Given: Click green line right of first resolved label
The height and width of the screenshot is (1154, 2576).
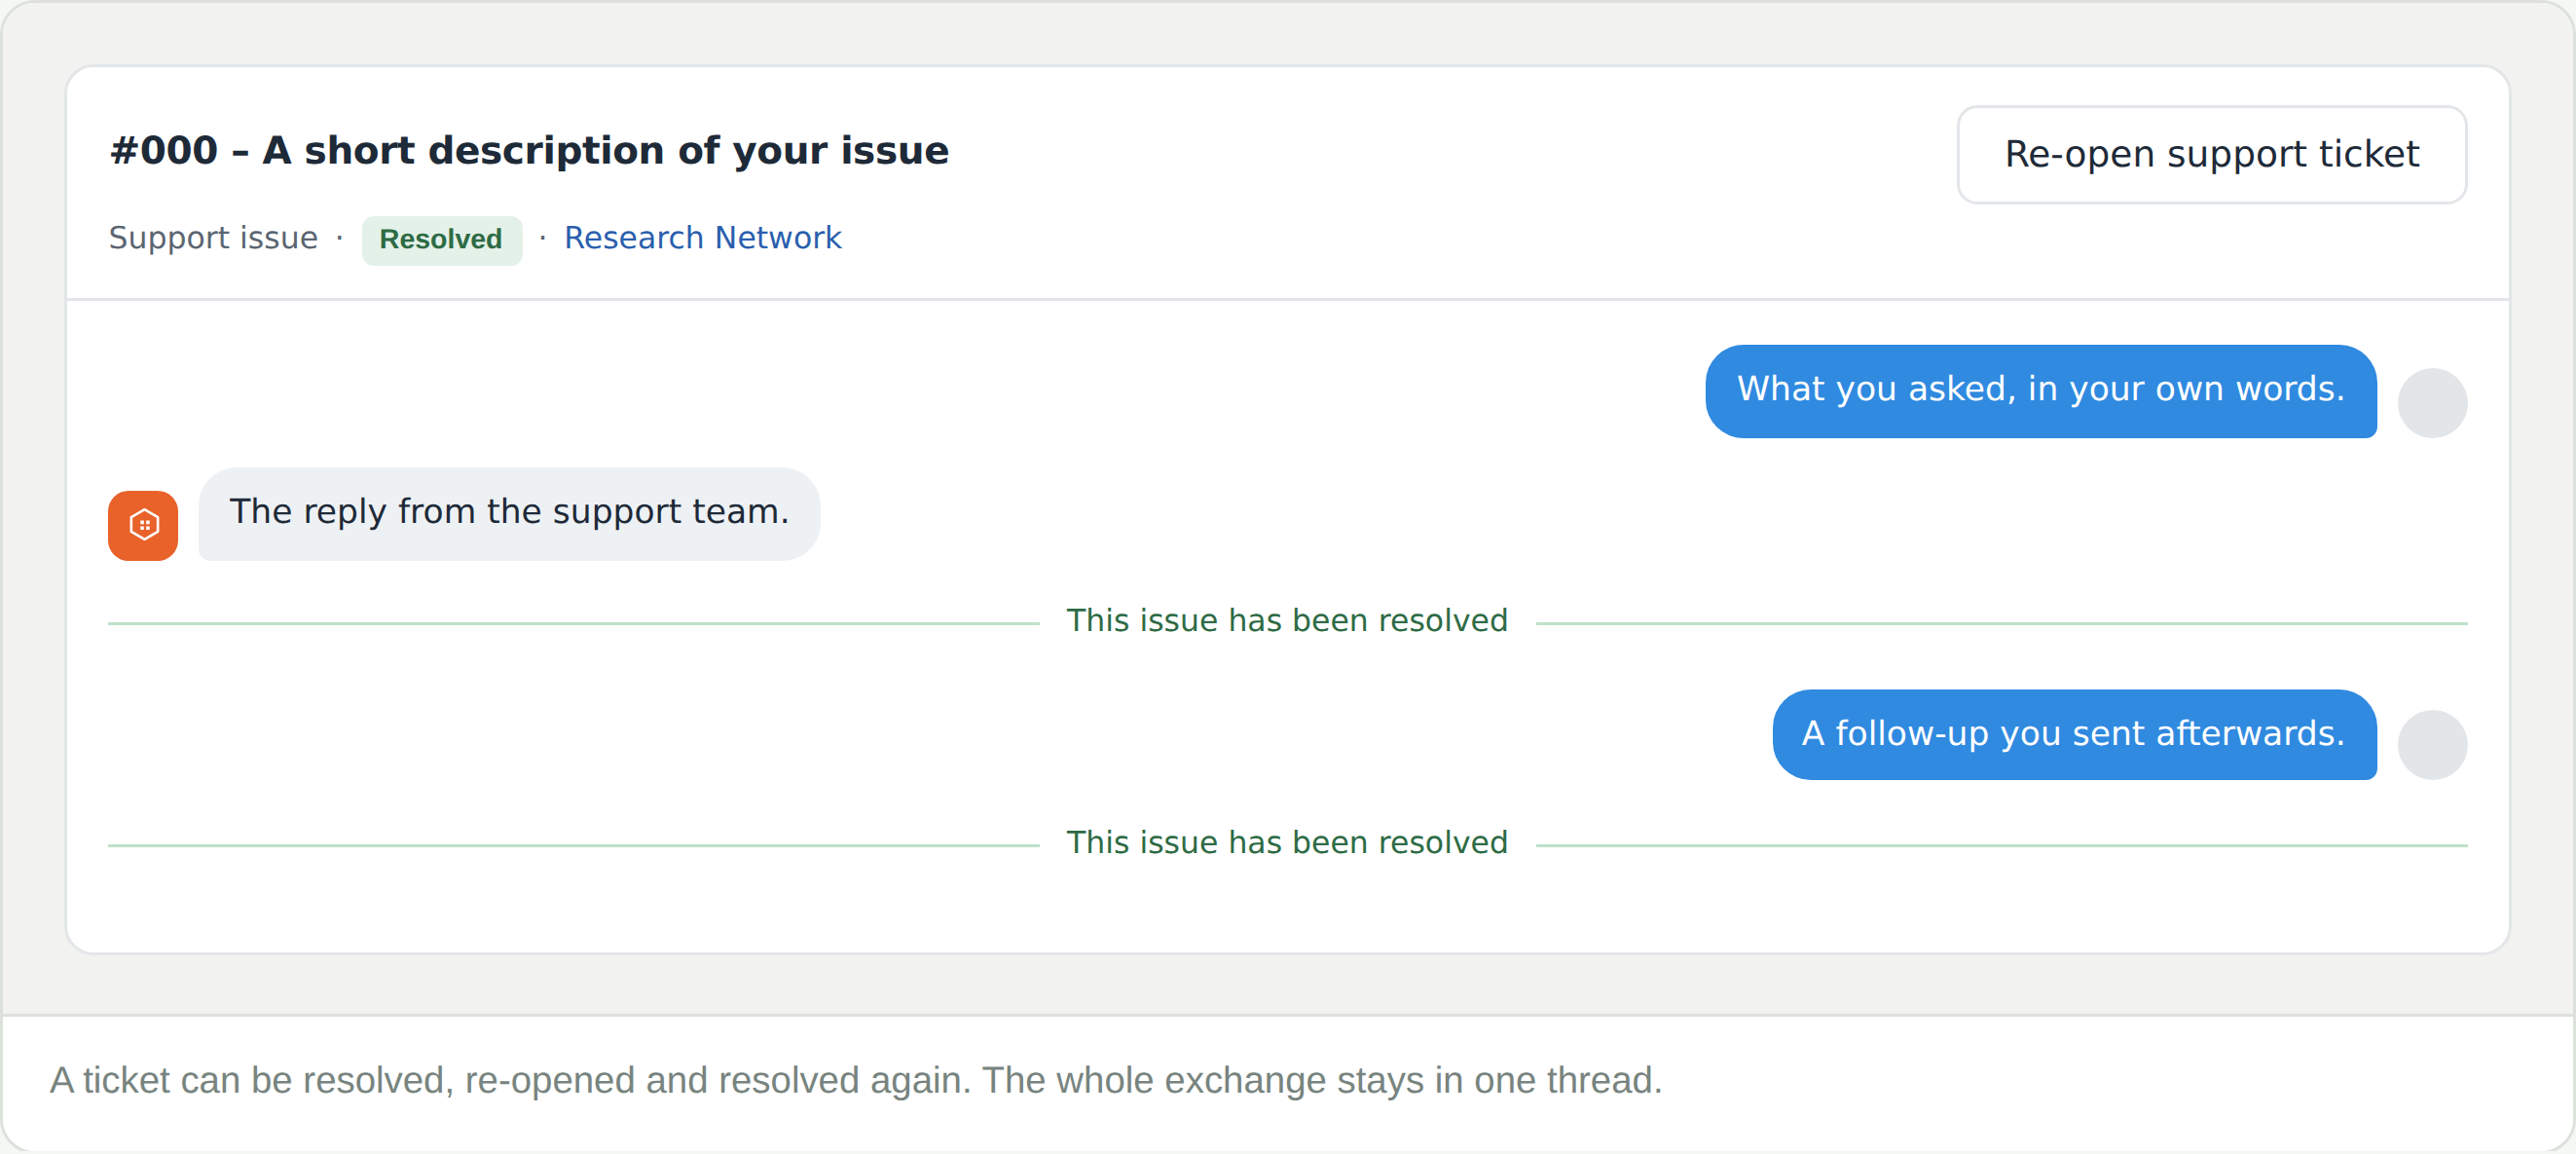Looking at the screenshot, I should [2001, 624].
